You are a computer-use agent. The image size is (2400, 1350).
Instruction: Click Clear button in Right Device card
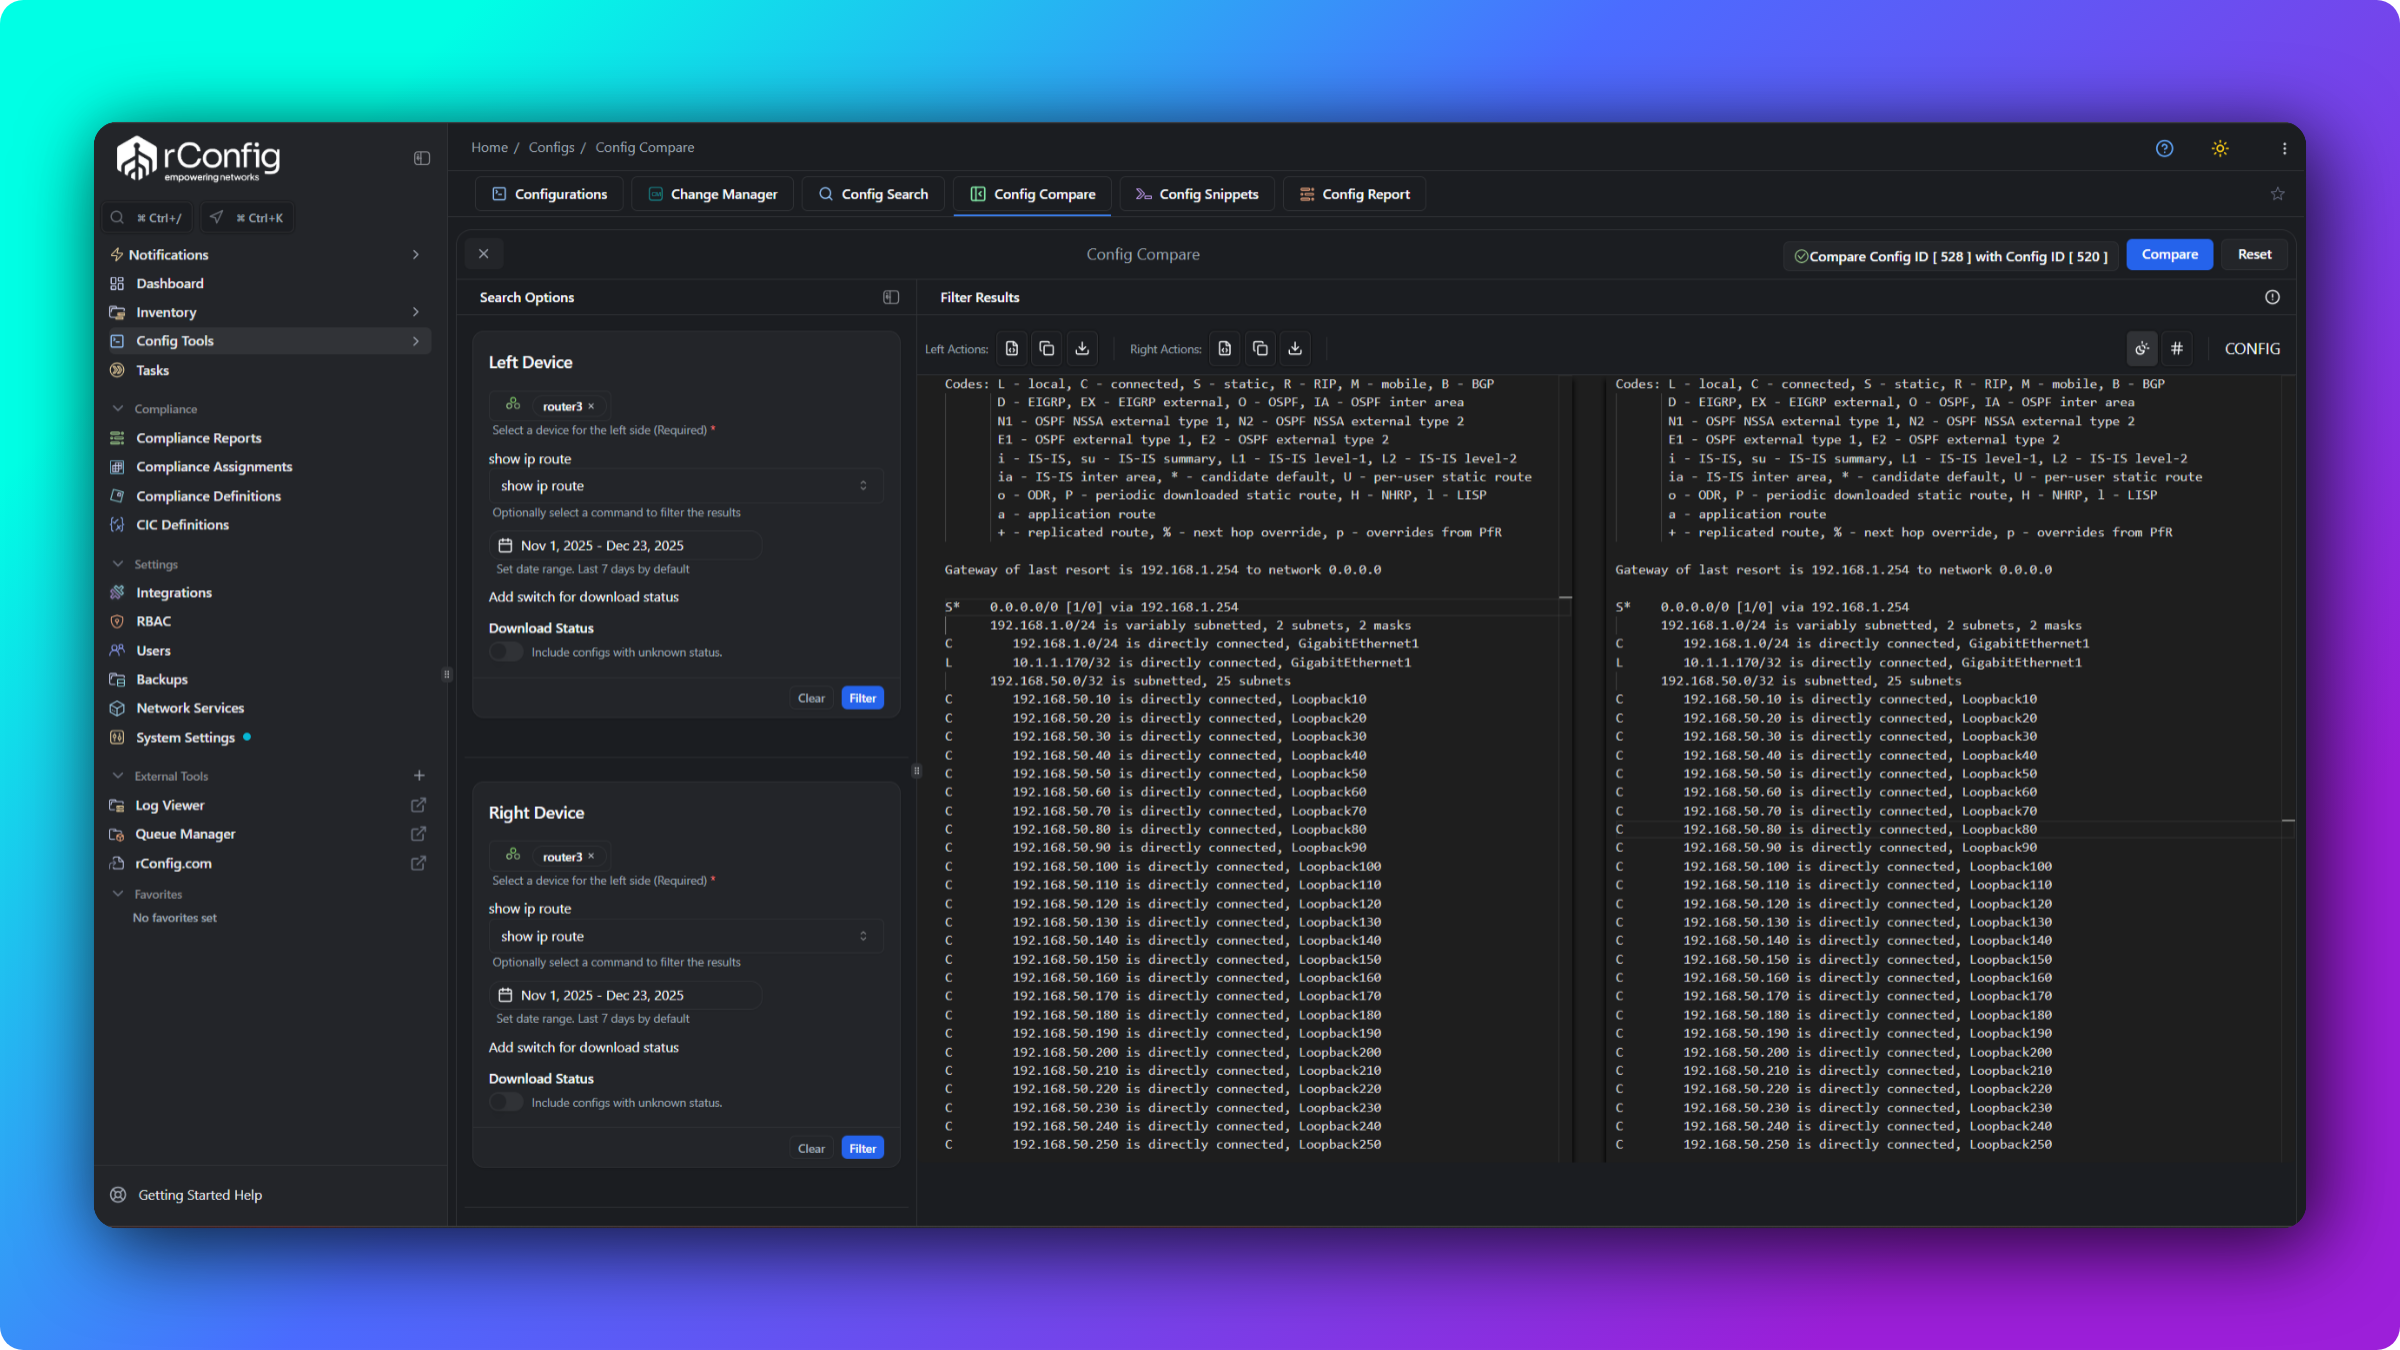pyautogui.click(x=811, y=1148)
